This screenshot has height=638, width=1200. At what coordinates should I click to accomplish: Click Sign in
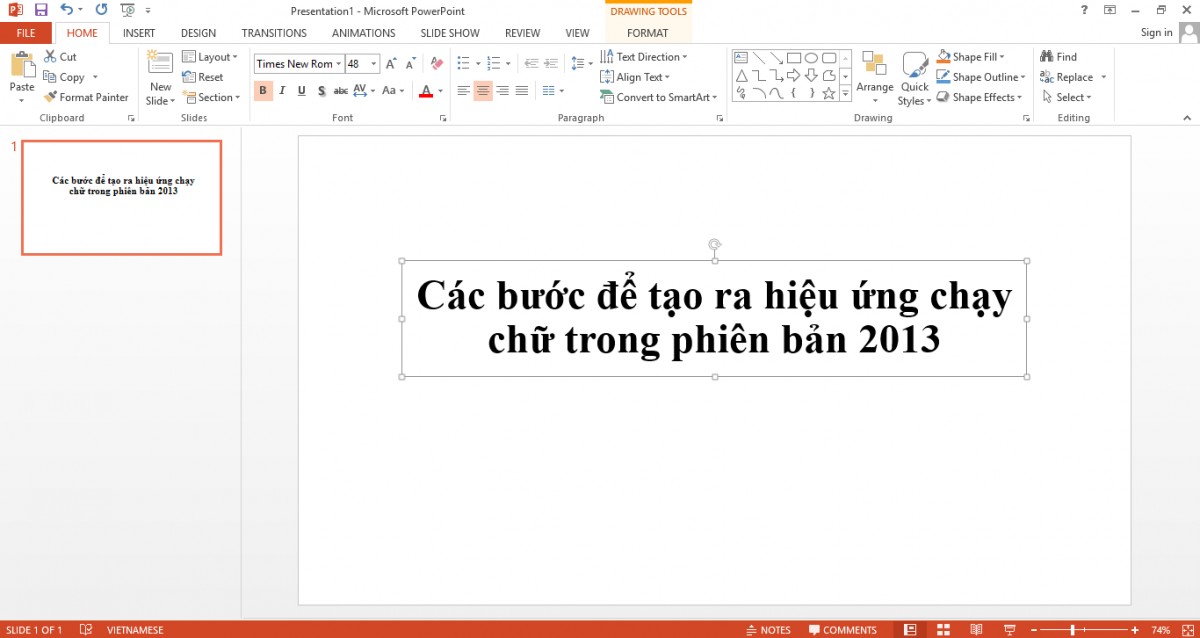[x=1156, y=33]
